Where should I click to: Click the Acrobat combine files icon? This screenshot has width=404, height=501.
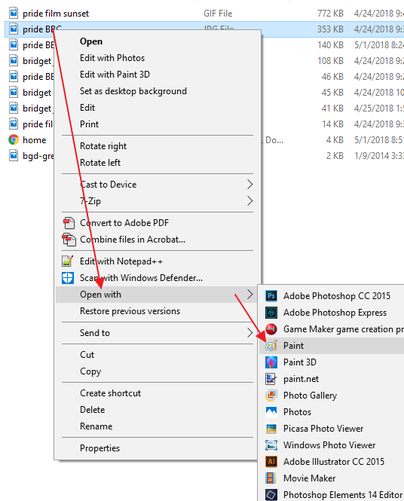(x=69, y=239)
